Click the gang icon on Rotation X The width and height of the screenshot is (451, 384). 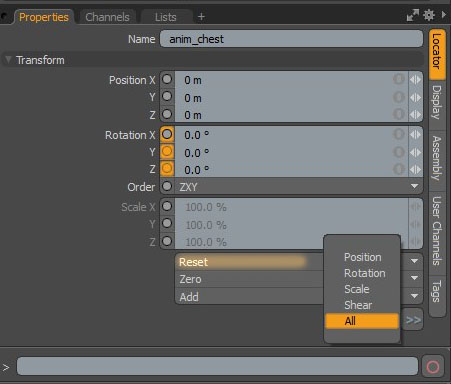click(x=399, y=134)
